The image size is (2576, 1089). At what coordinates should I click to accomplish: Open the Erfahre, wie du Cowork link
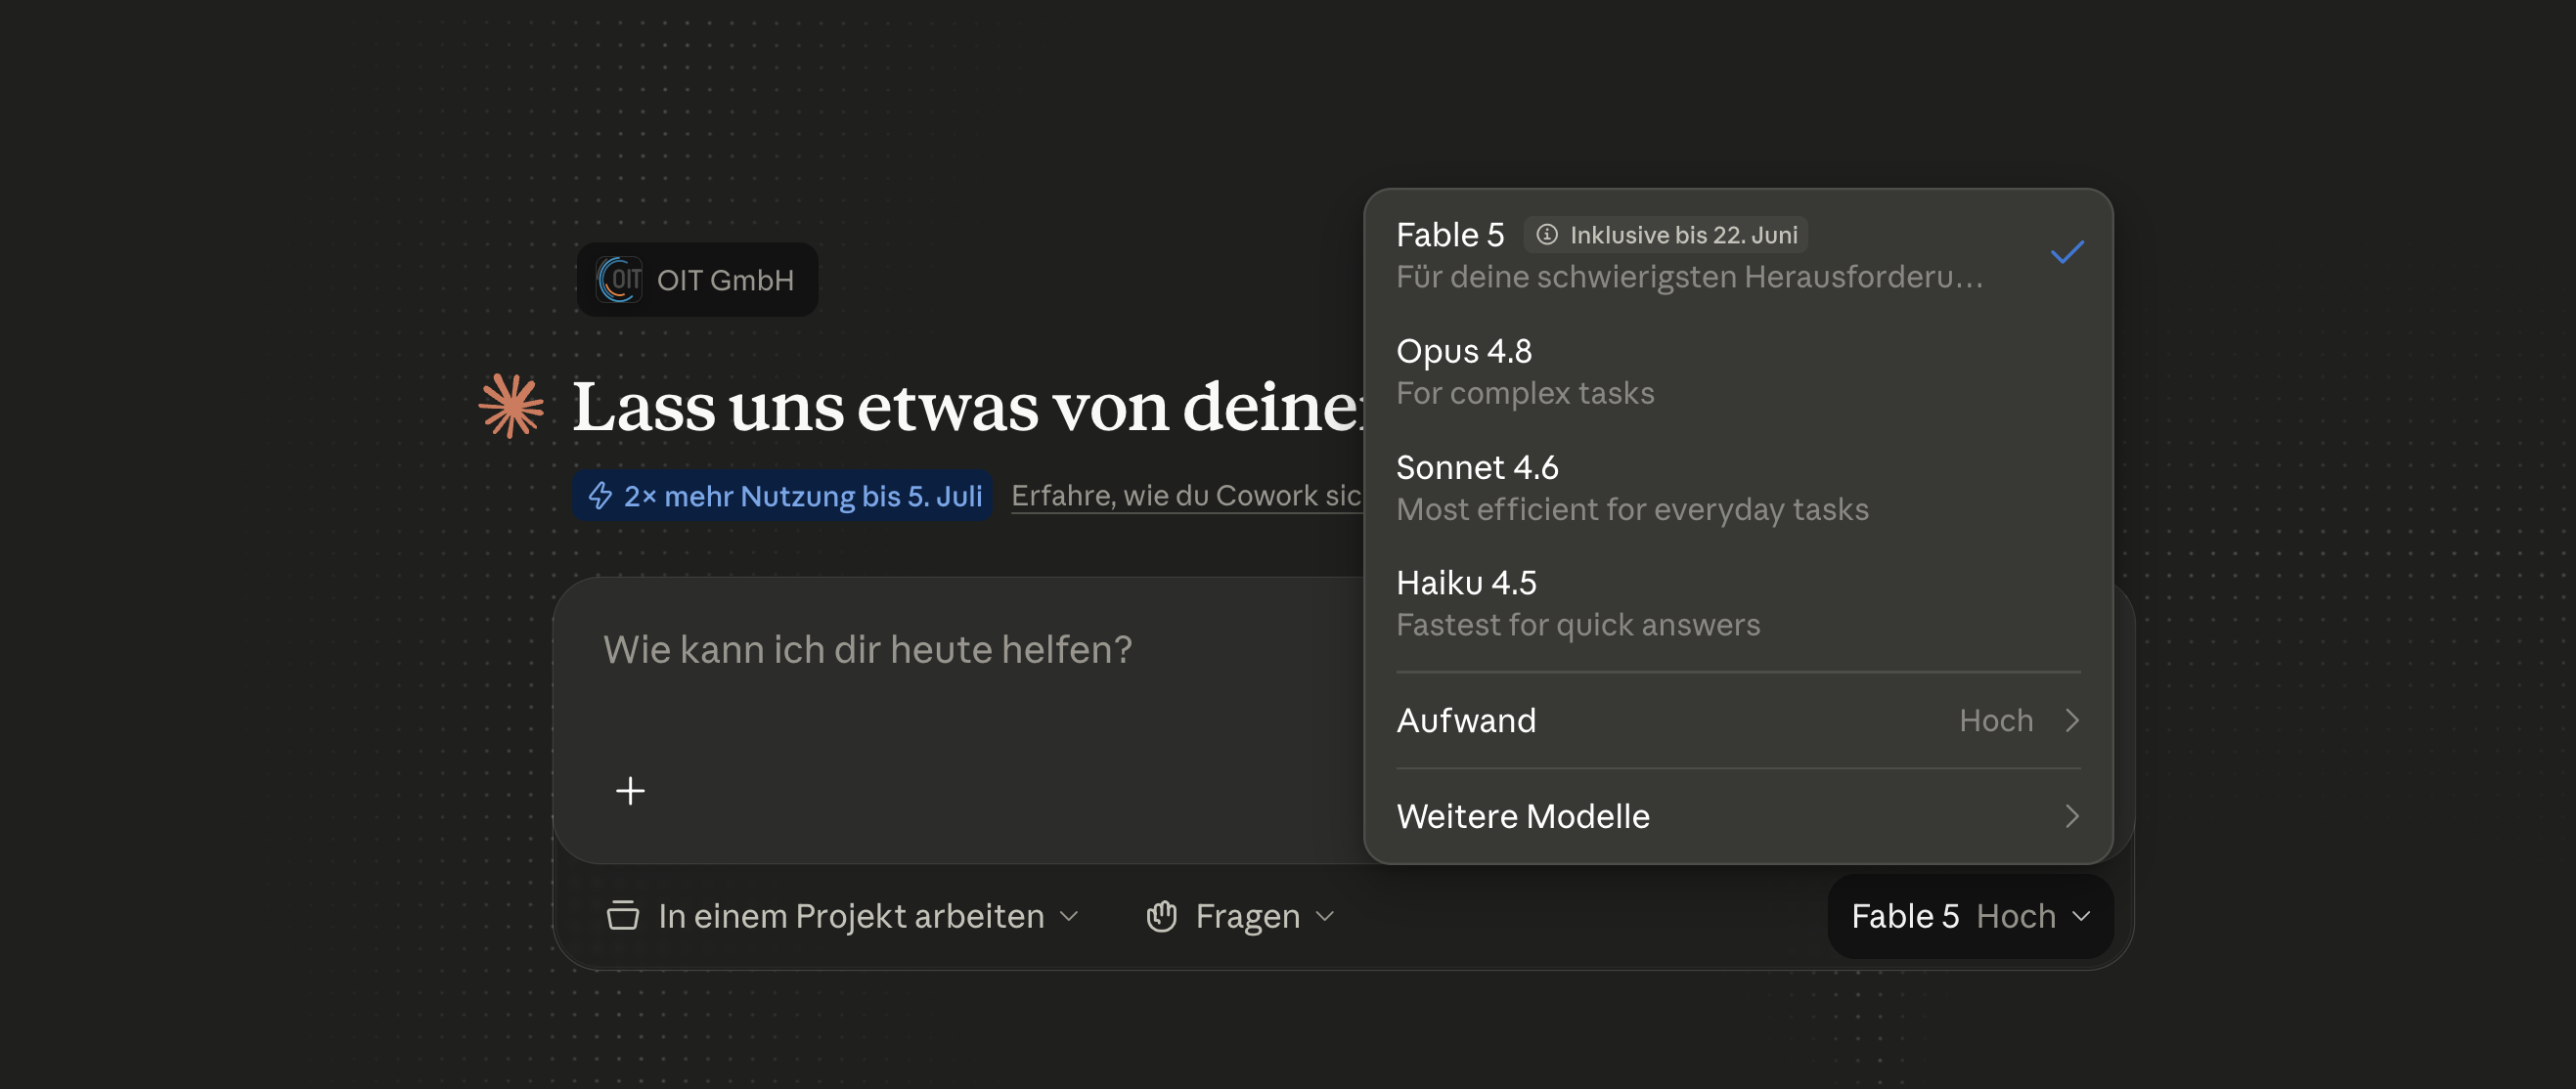1187,495
